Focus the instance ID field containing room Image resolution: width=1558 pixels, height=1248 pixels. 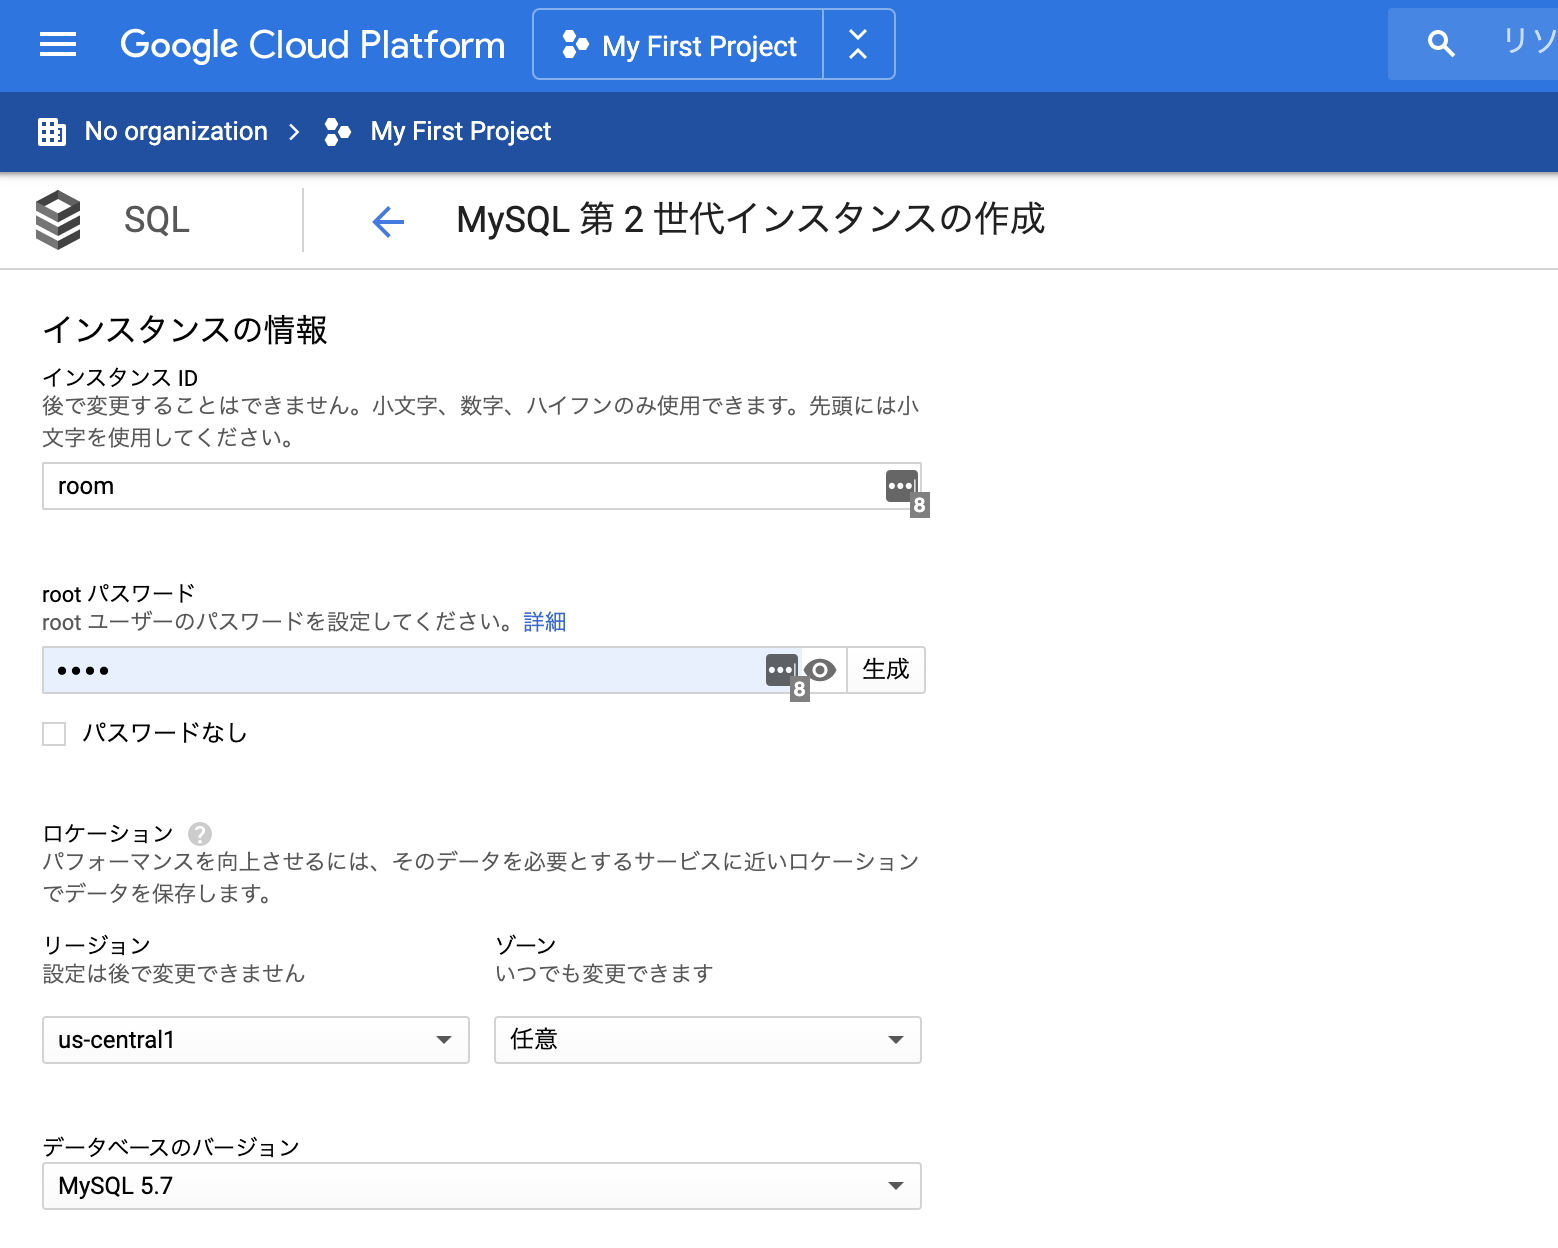[481, 486]
